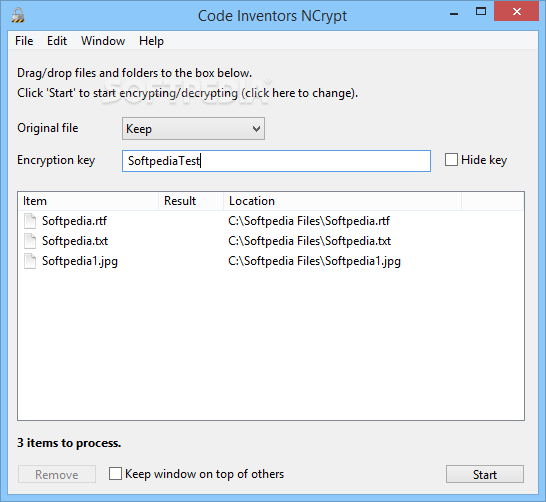The height and width of the screenshot is (502, 546).
Task: Close the Code Inventors NCrypt window
Action: tap(516, 11)
